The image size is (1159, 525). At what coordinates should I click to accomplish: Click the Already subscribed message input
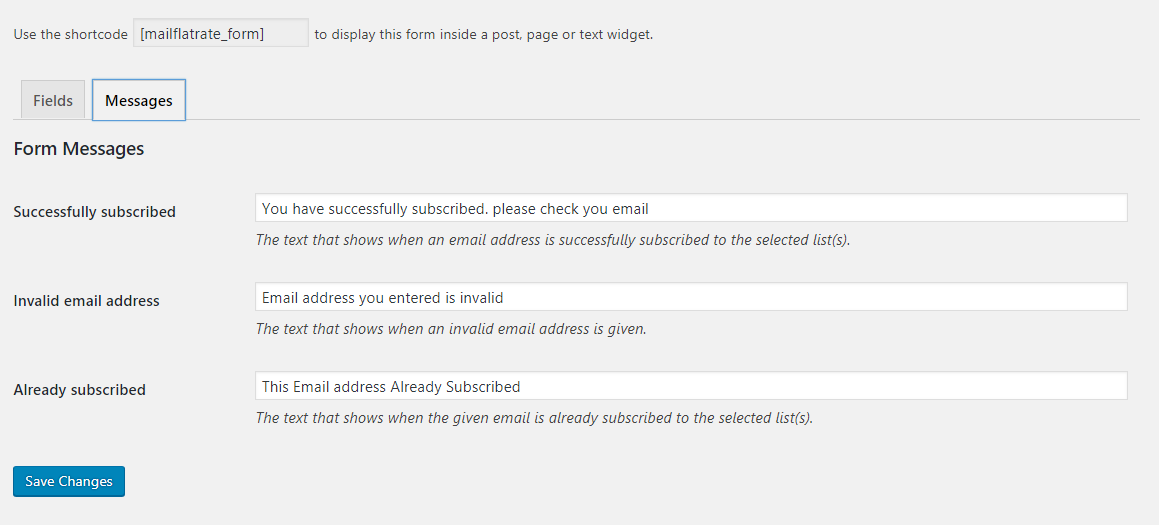click(691, 385)
